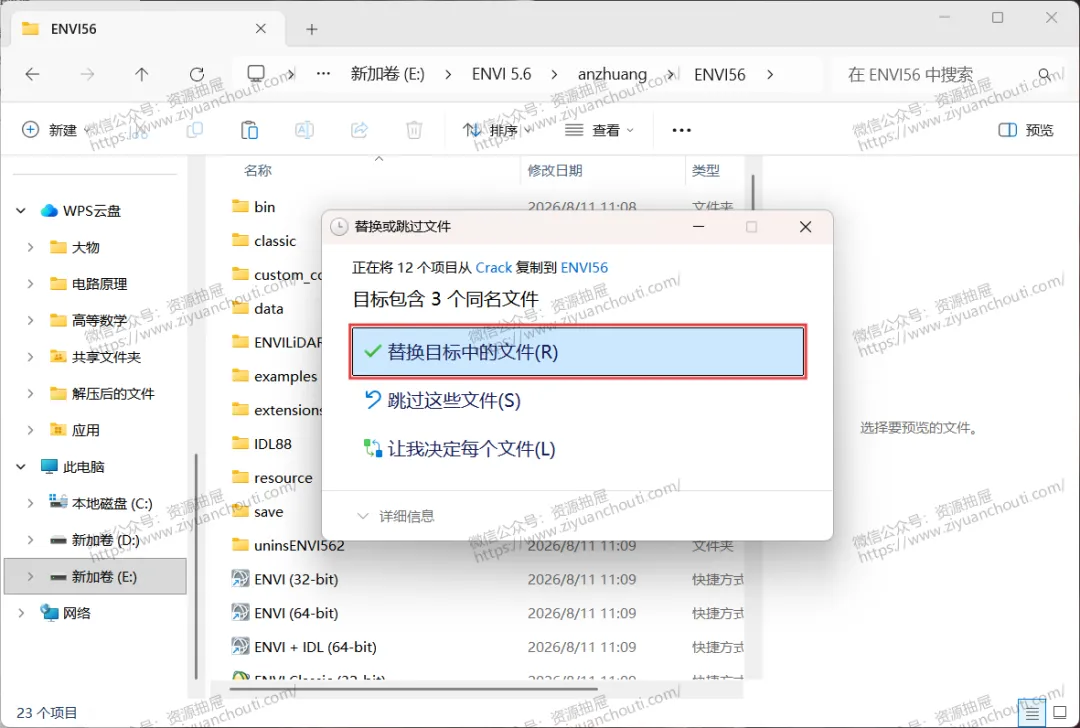Expand the 大物 folder node
This screenshot has width=1080, height=728.
point(30,247)
